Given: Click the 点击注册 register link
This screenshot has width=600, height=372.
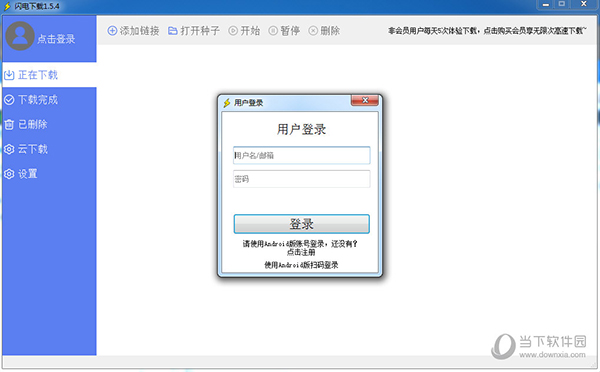Looking at the screenshot, I should click(x=301, y=252).
